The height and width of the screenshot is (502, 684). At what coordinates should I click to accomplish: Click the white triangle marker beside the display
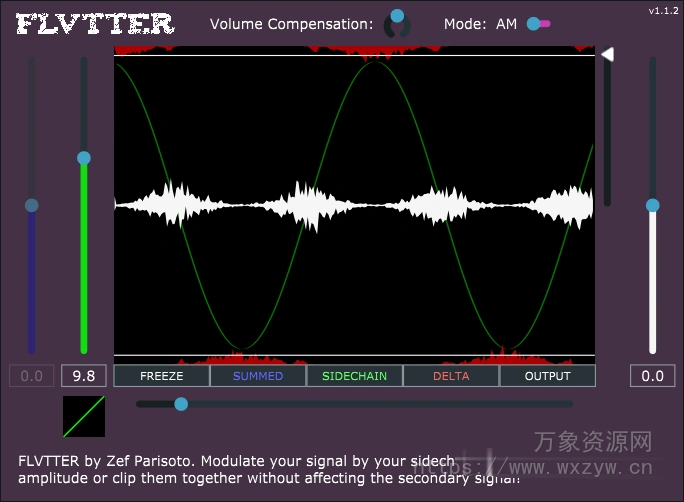tap(607, 54)
